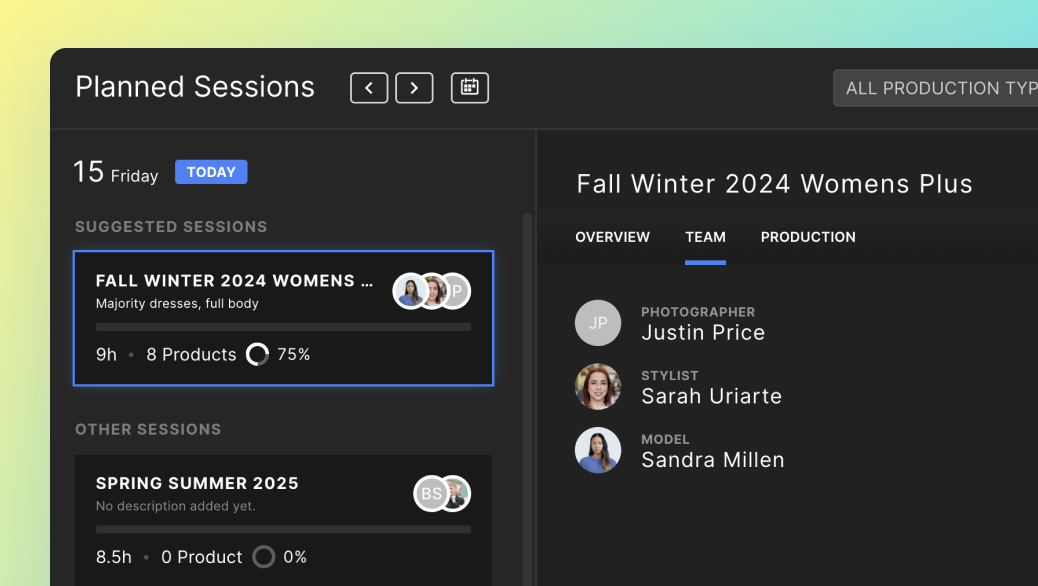Click Justin Price's JP avatar
The image size is (1038, 586).
tap(598, 323)
